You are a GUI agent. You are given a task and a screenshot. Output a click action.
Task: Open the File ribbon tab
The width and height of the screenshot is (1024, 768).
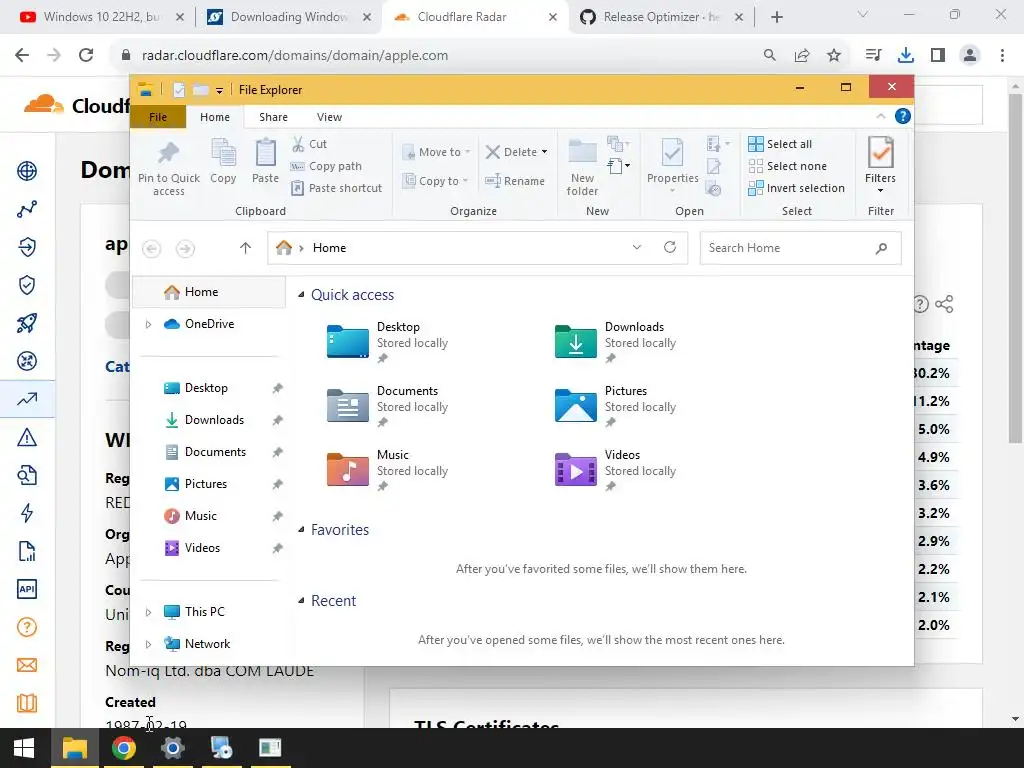[x=158, y=117]
